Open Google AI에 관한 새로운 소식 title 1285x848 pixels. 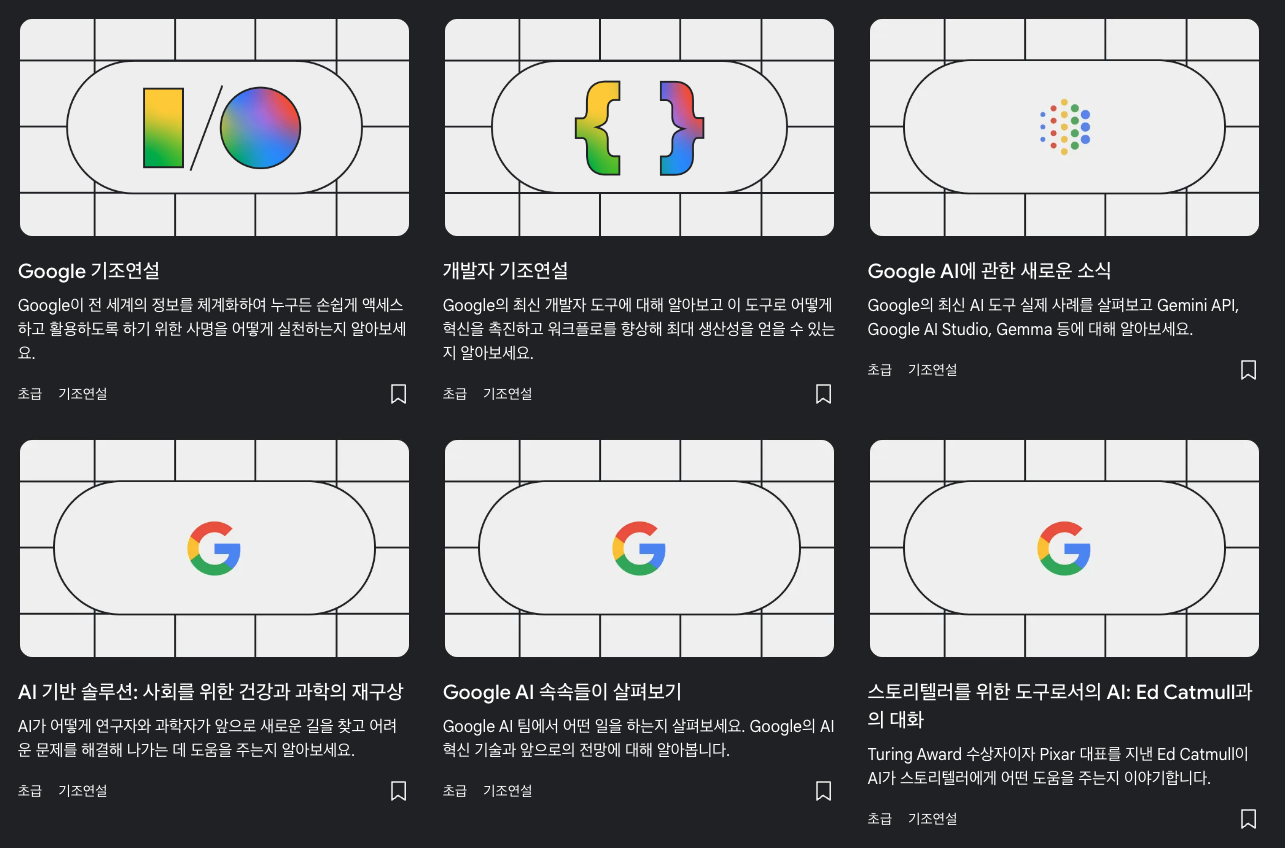989,271
